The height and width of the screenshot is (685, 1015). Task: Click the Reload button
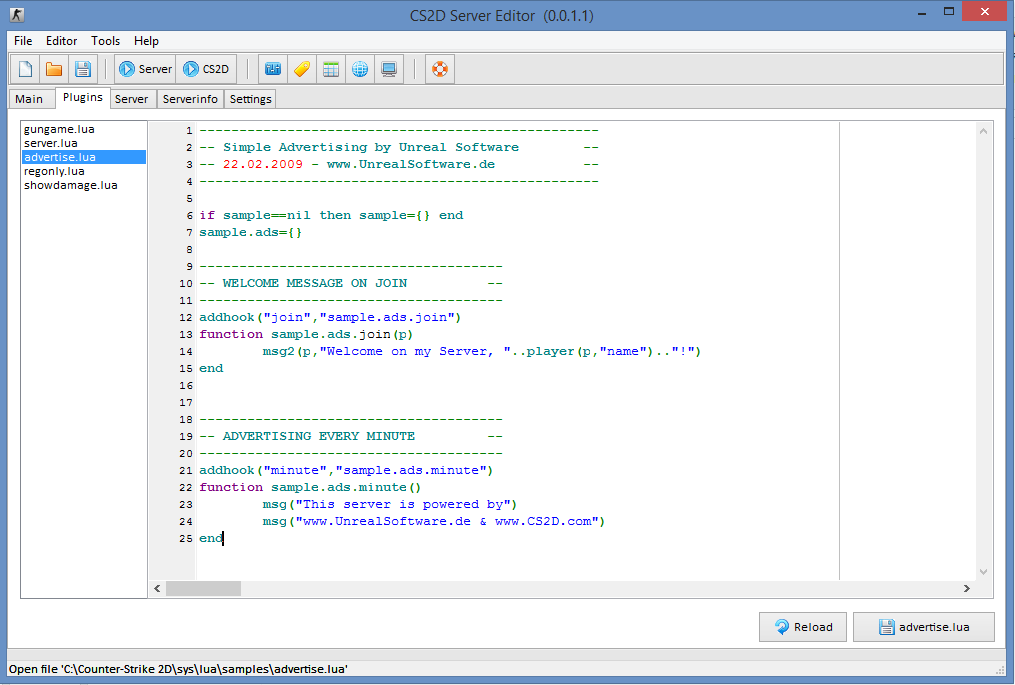pos(803,627)
